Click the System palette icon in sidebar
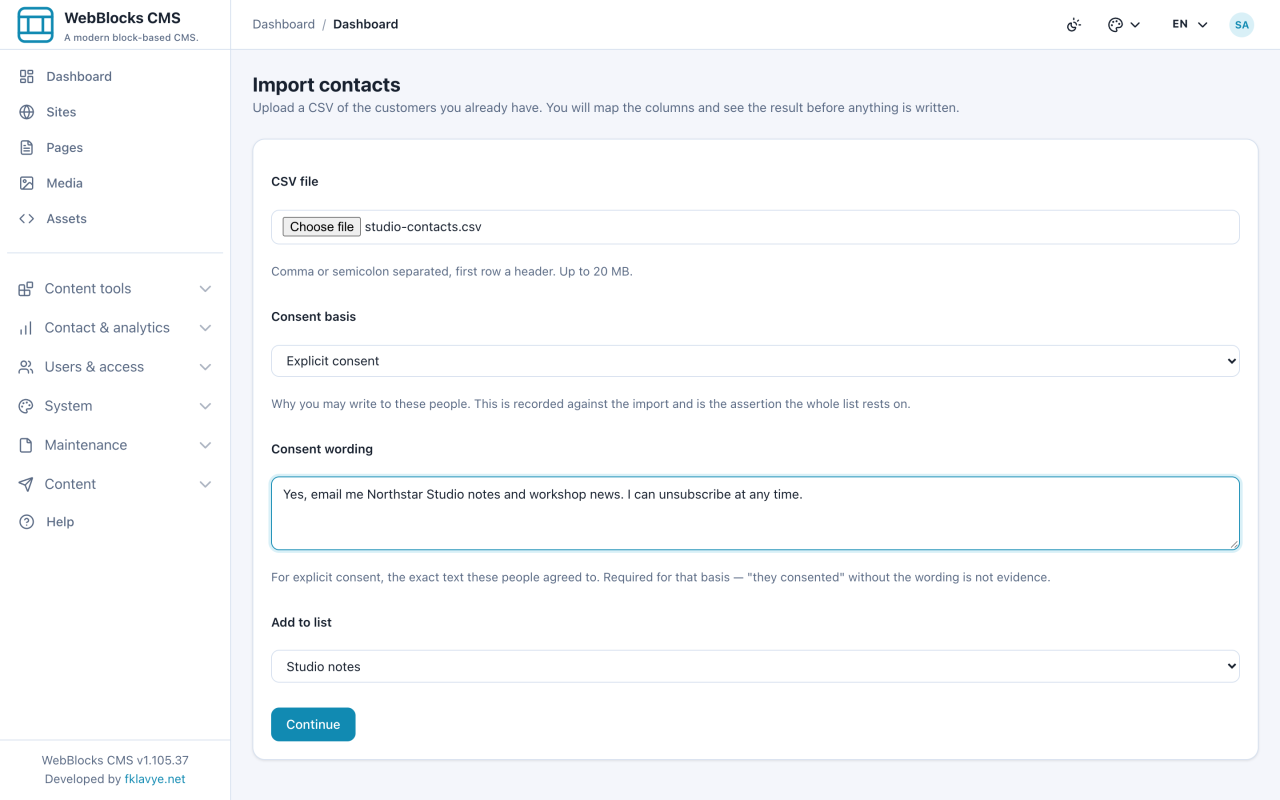 26,406
